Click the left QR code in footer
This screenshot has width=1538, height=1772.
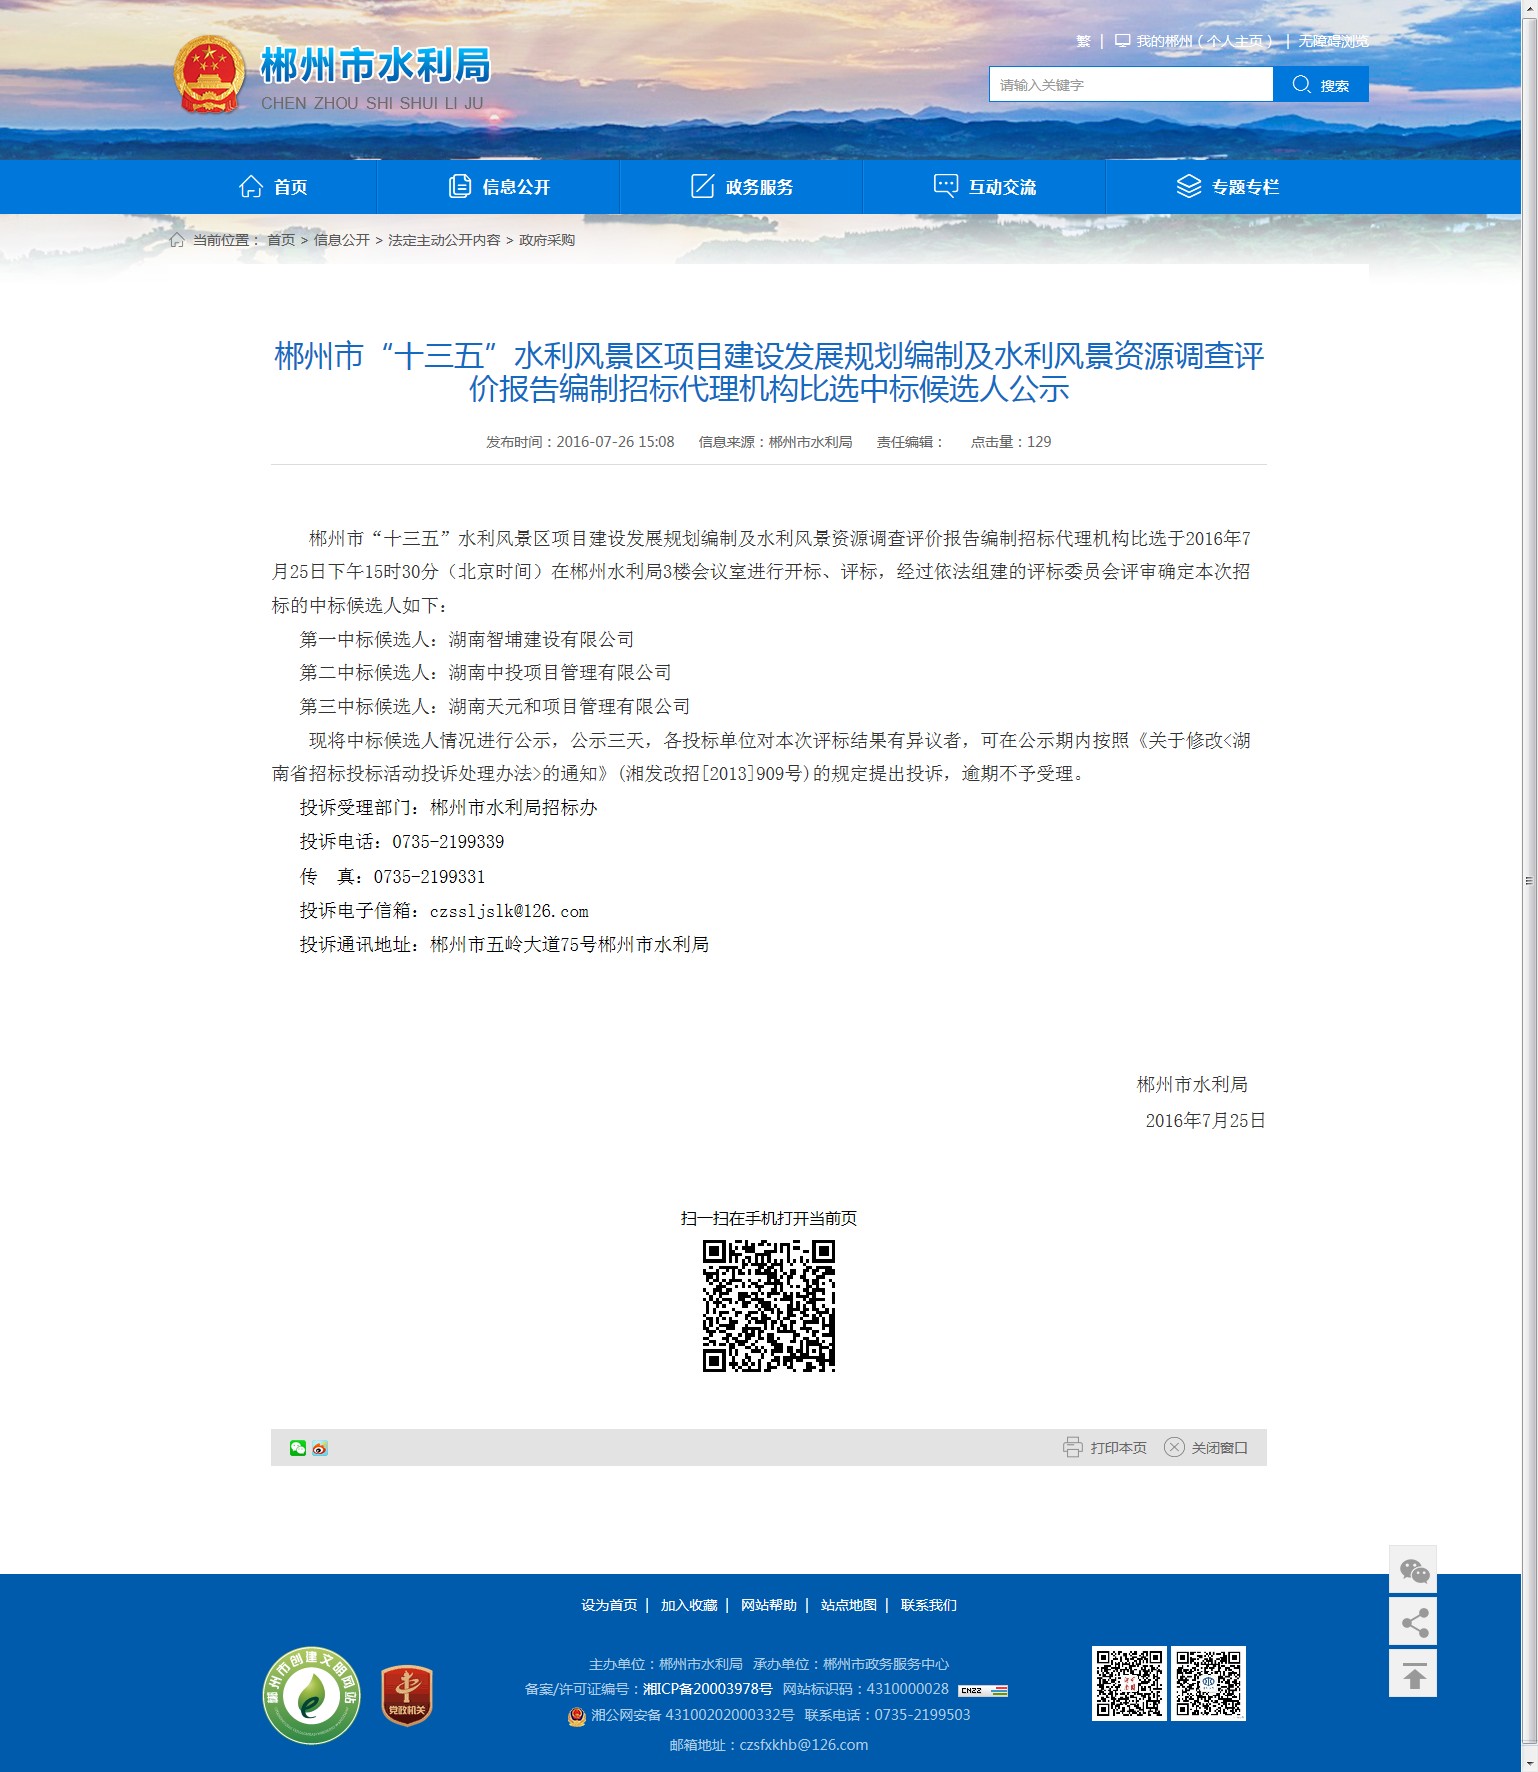[1129, 1683]
